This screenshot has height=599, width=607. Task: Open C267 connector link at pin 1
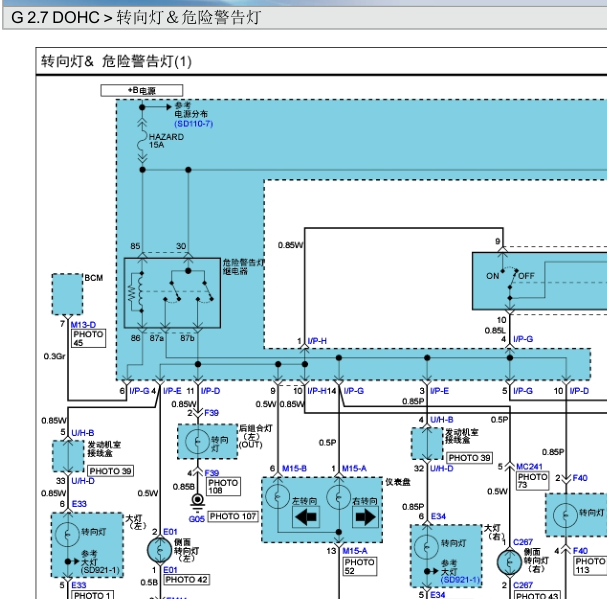(523, 542)
